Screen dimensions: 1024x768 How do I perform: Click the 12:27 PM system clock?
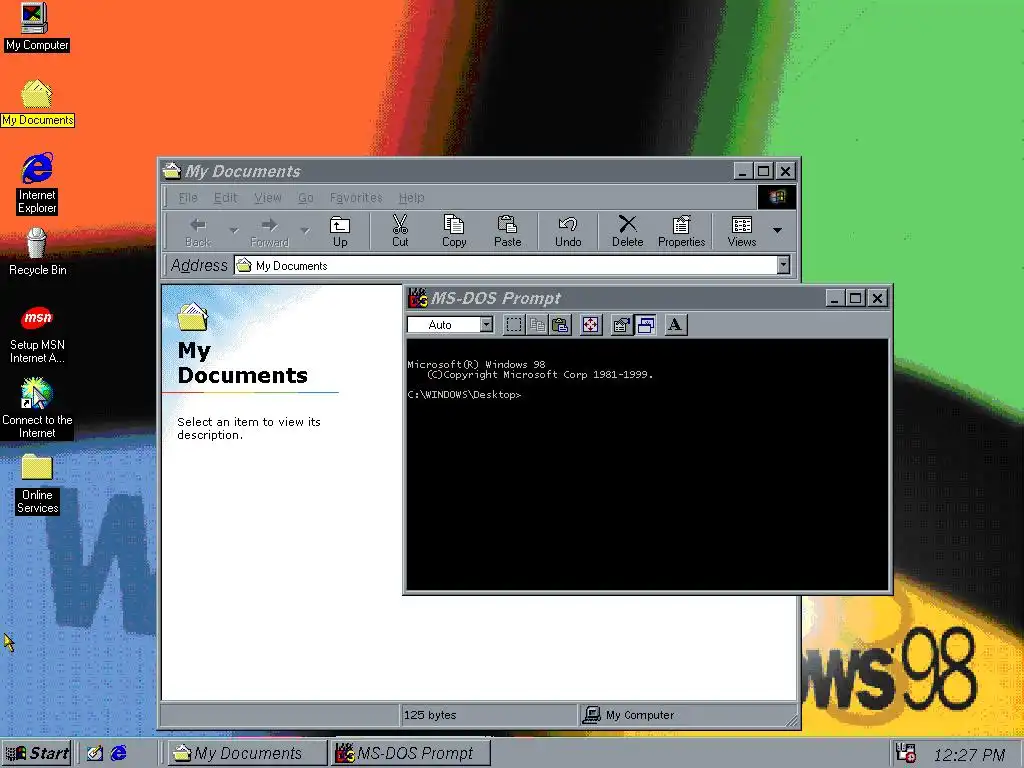point(969,755)
